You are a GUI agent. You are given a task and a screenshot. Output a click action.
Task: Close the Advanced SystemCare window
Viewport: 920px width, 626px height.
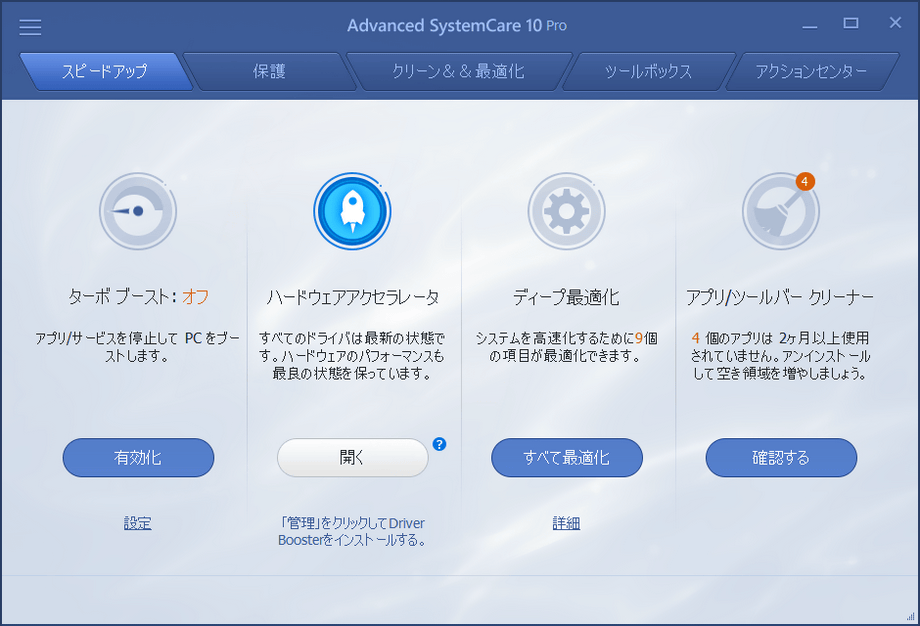coord(895,23)
